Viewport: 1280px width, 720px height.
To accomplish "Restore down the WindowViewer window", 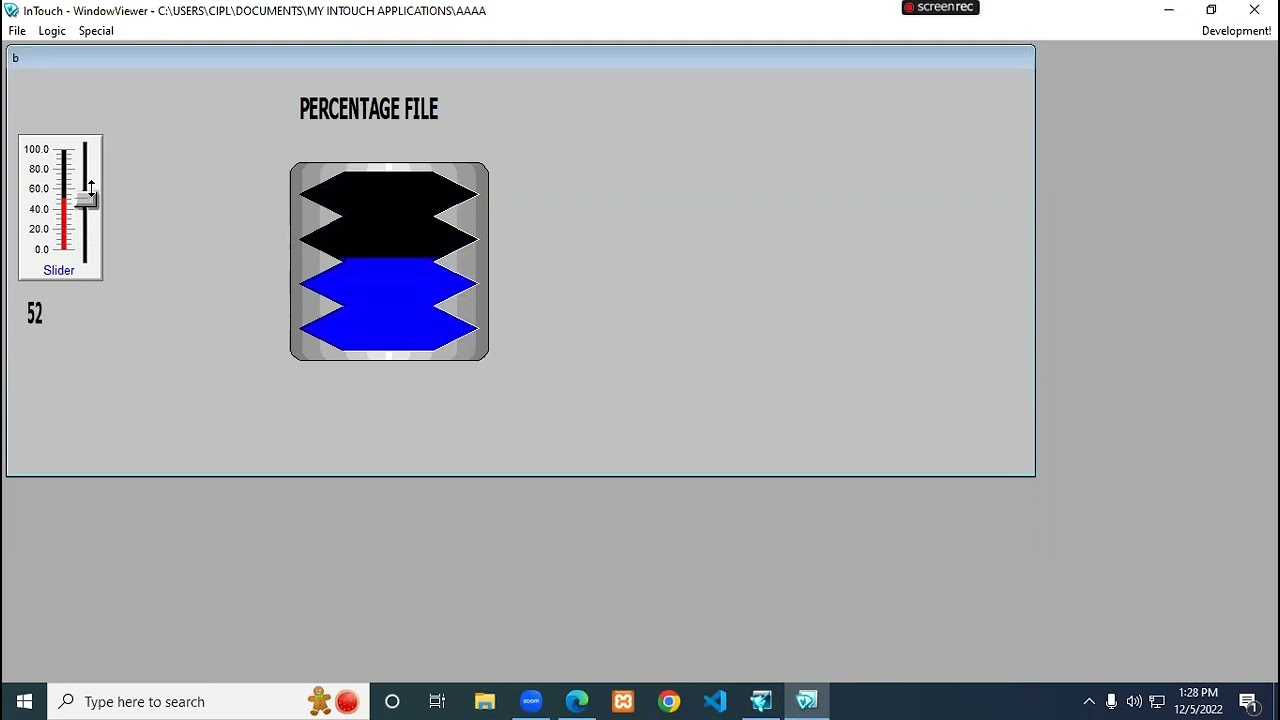I will (x=1211, y=10).
